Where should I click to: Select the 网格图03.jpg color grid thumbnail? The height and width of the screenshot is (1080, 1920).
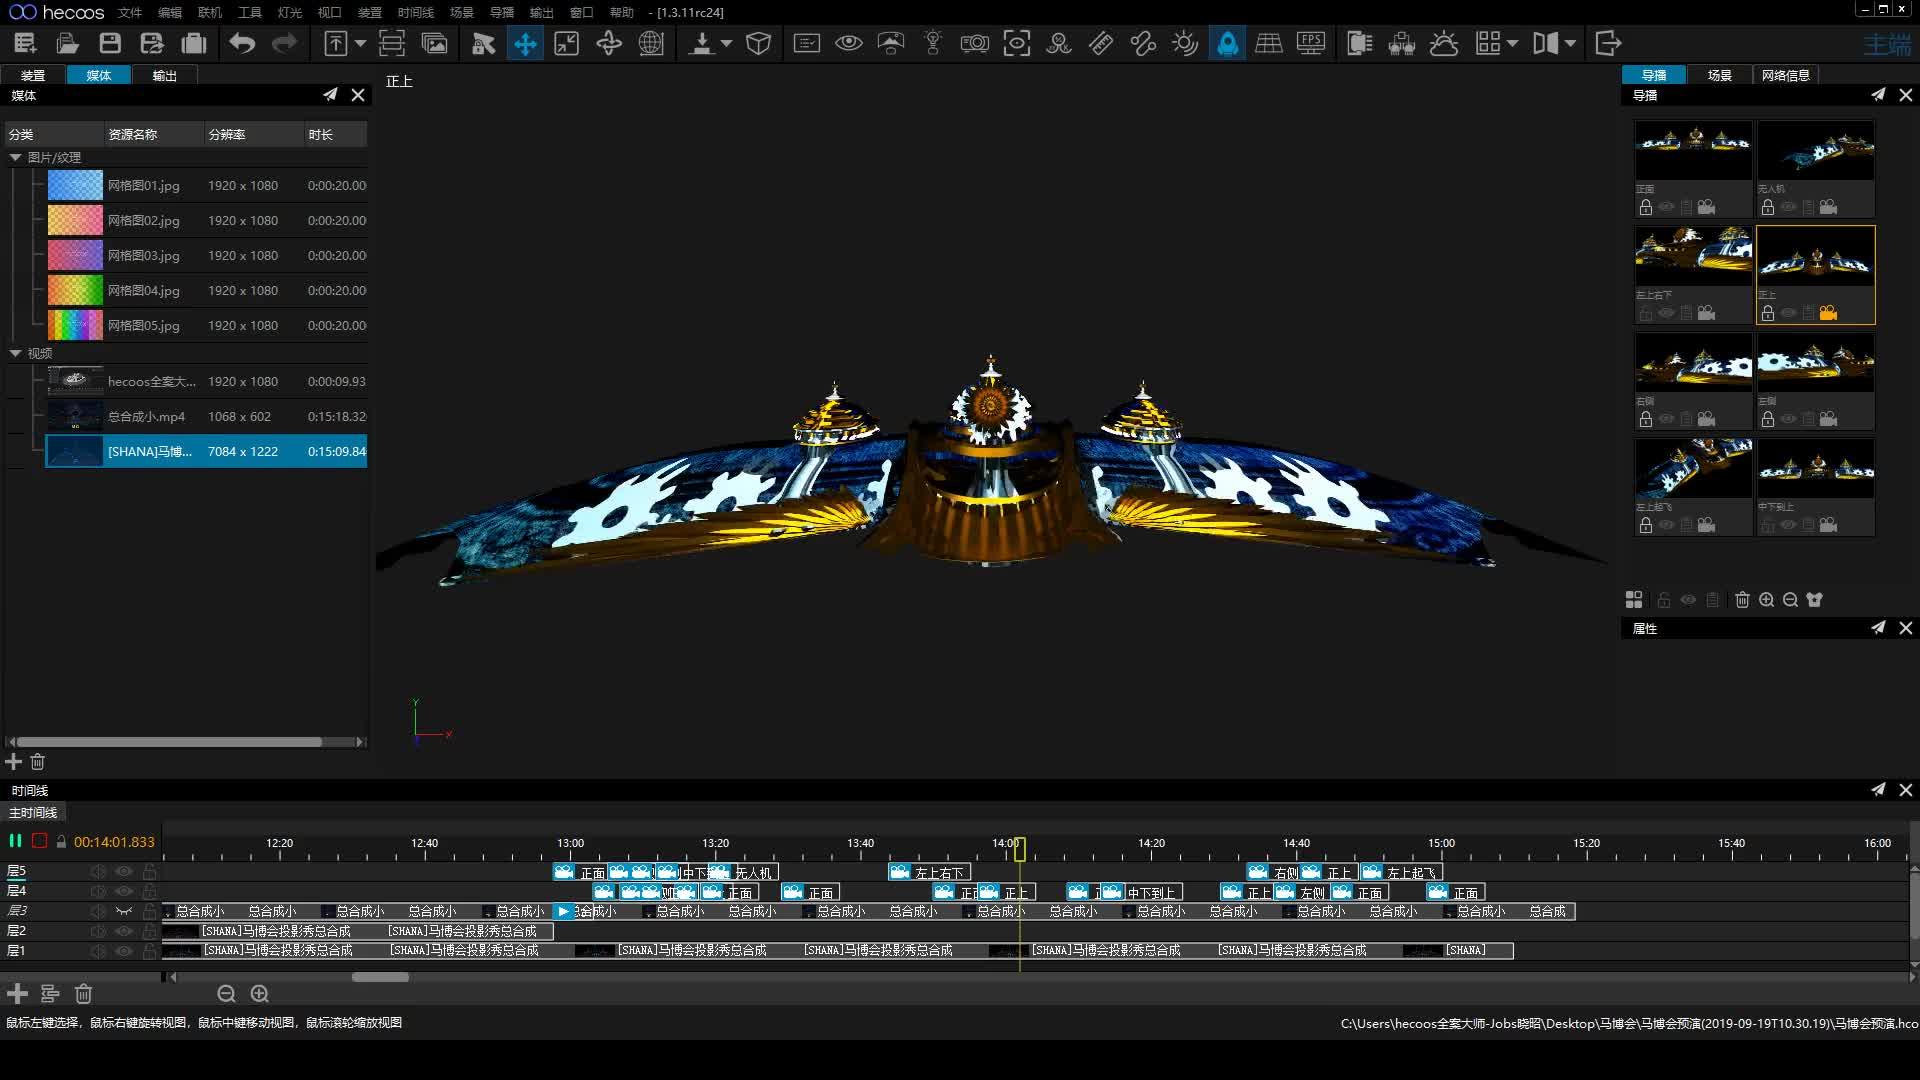[x=75, y=255]
